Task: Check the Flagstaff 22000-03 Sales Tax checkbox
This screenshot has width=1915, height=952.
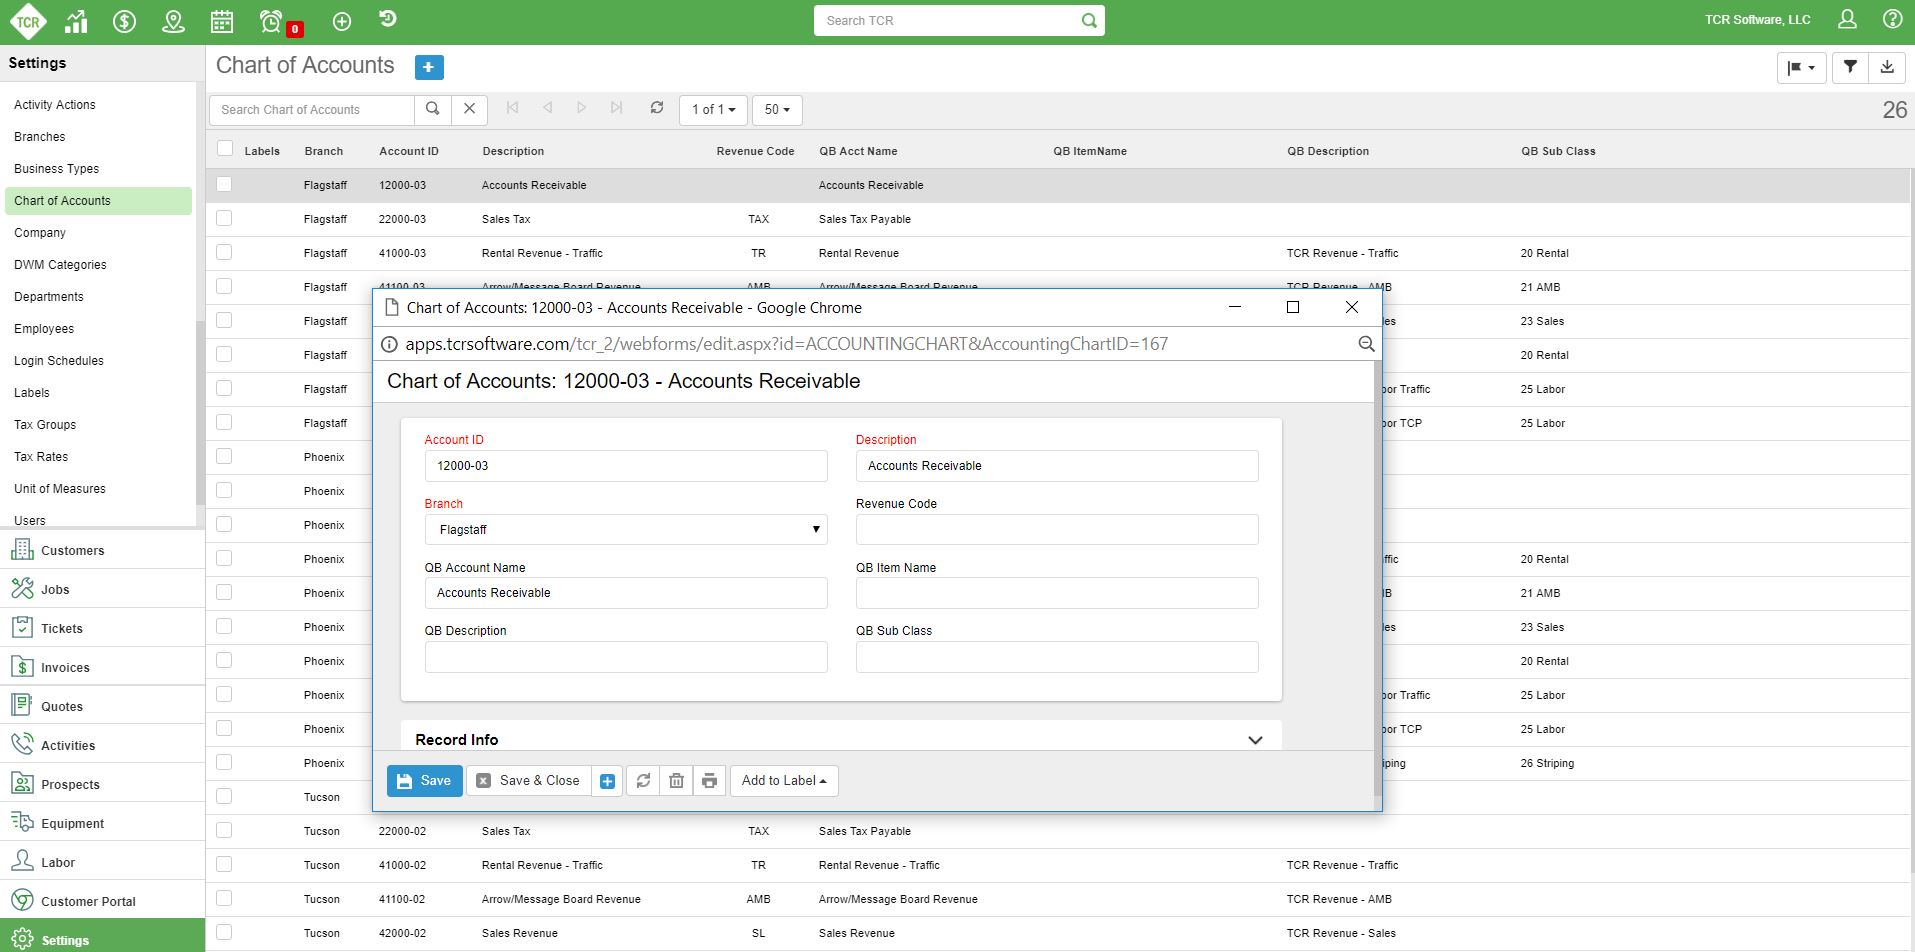Action: coord(224,218)
